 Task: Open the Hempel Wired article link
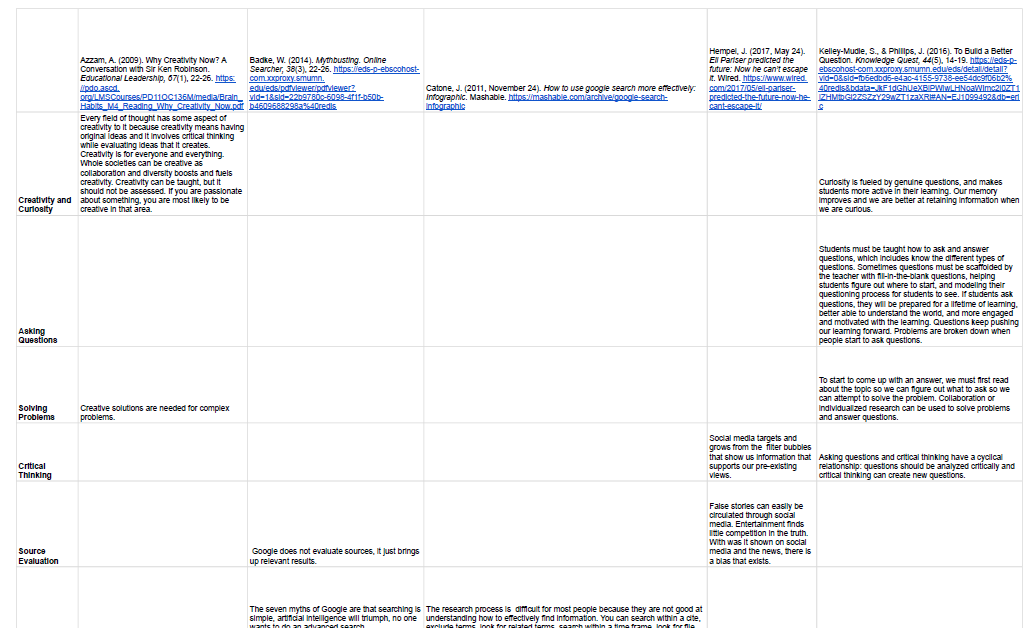coord(759,92)
